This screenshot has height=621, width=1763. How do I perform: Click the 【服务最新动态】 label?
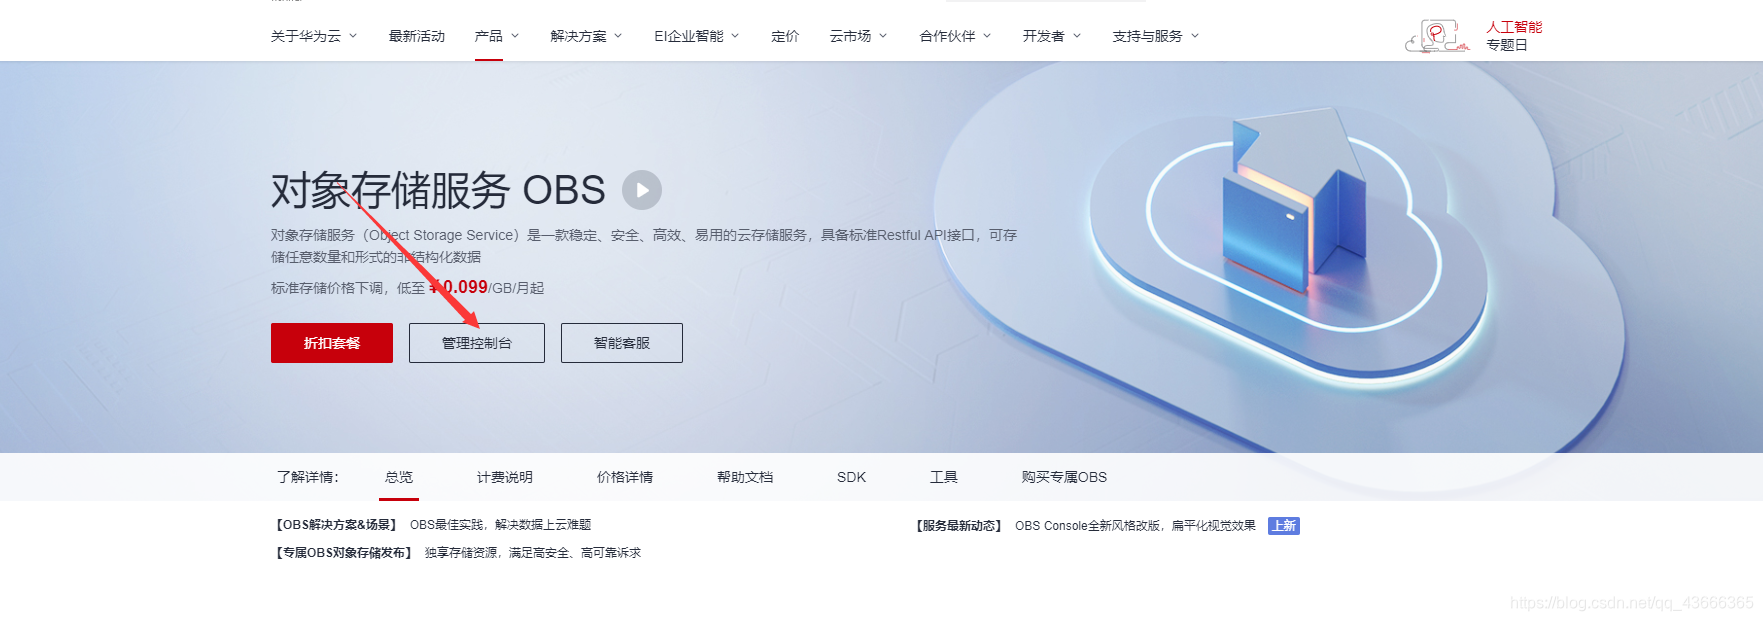pos(959,526)
